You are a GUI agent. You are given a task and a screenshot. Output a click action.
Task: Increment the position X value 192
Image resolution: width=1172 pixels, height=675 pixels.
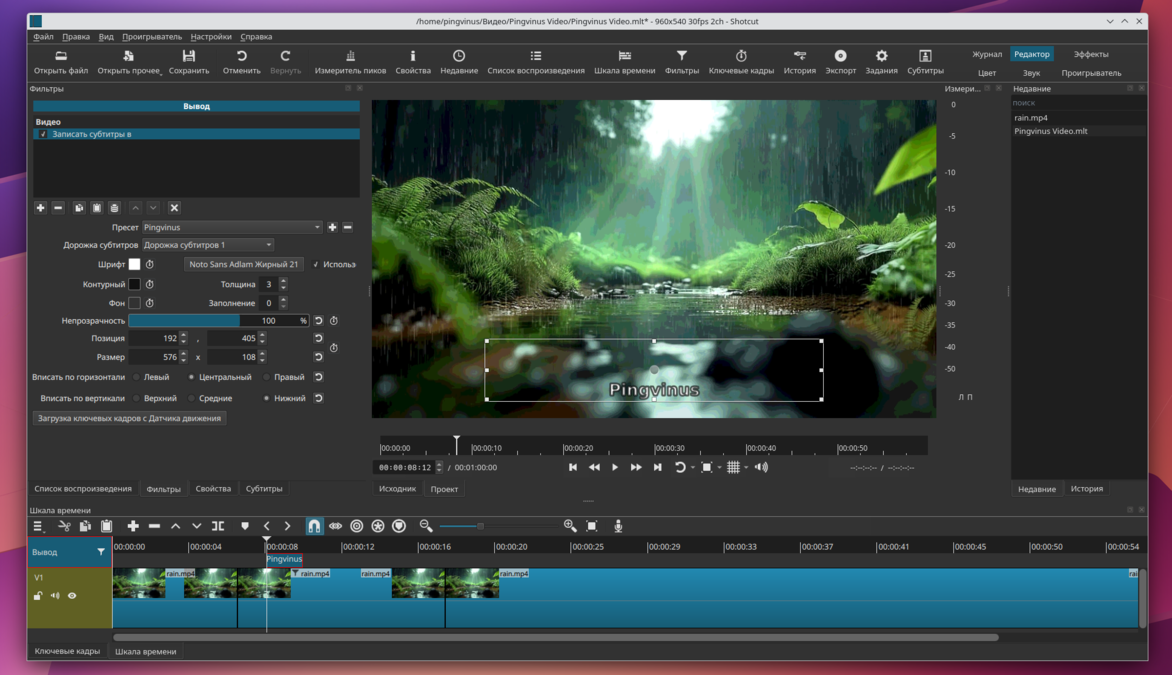[184, 335]
